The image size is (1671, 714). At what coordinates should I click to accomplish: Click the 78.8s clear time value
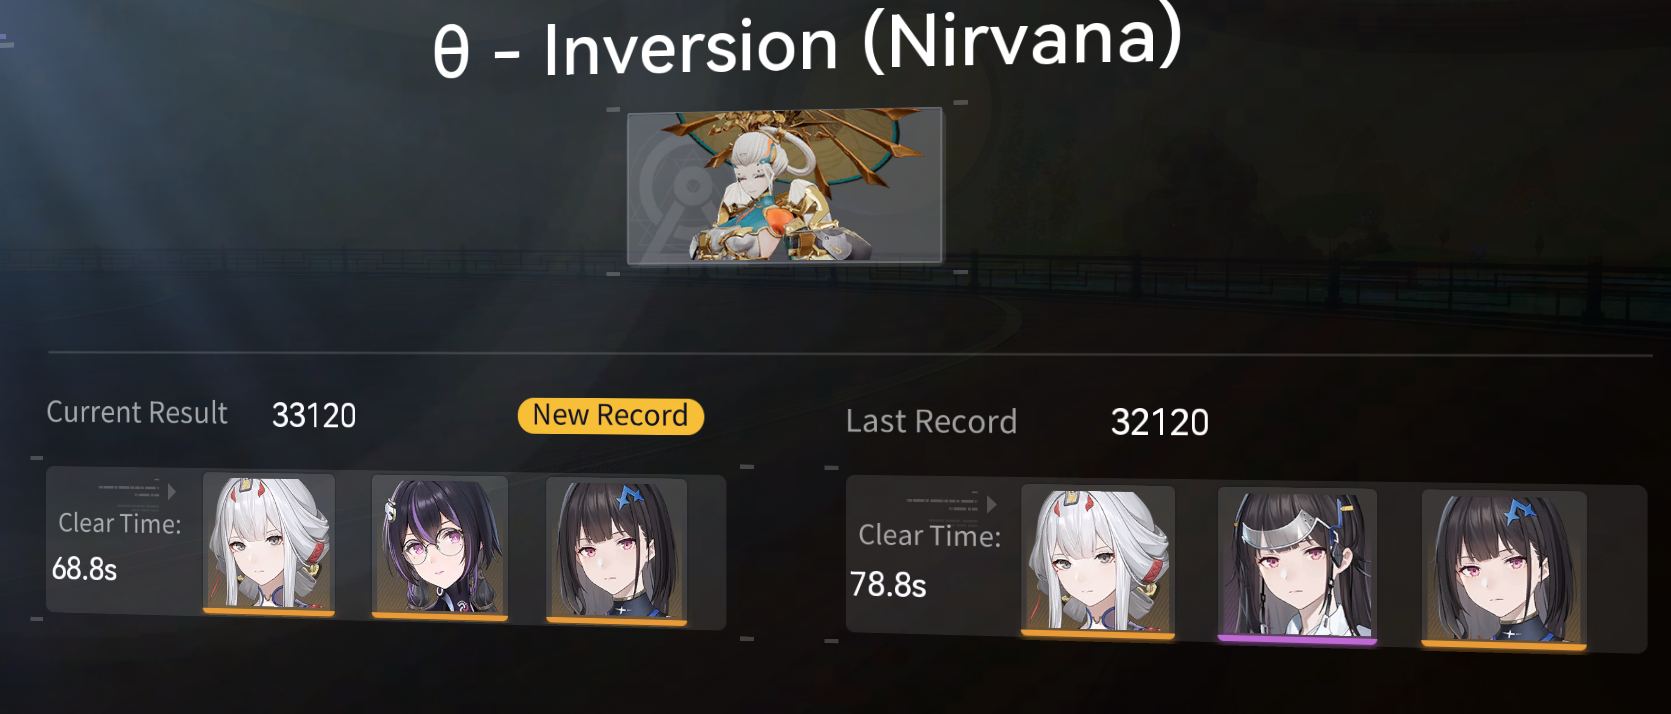pyautogui.click(x=888, y=584)
